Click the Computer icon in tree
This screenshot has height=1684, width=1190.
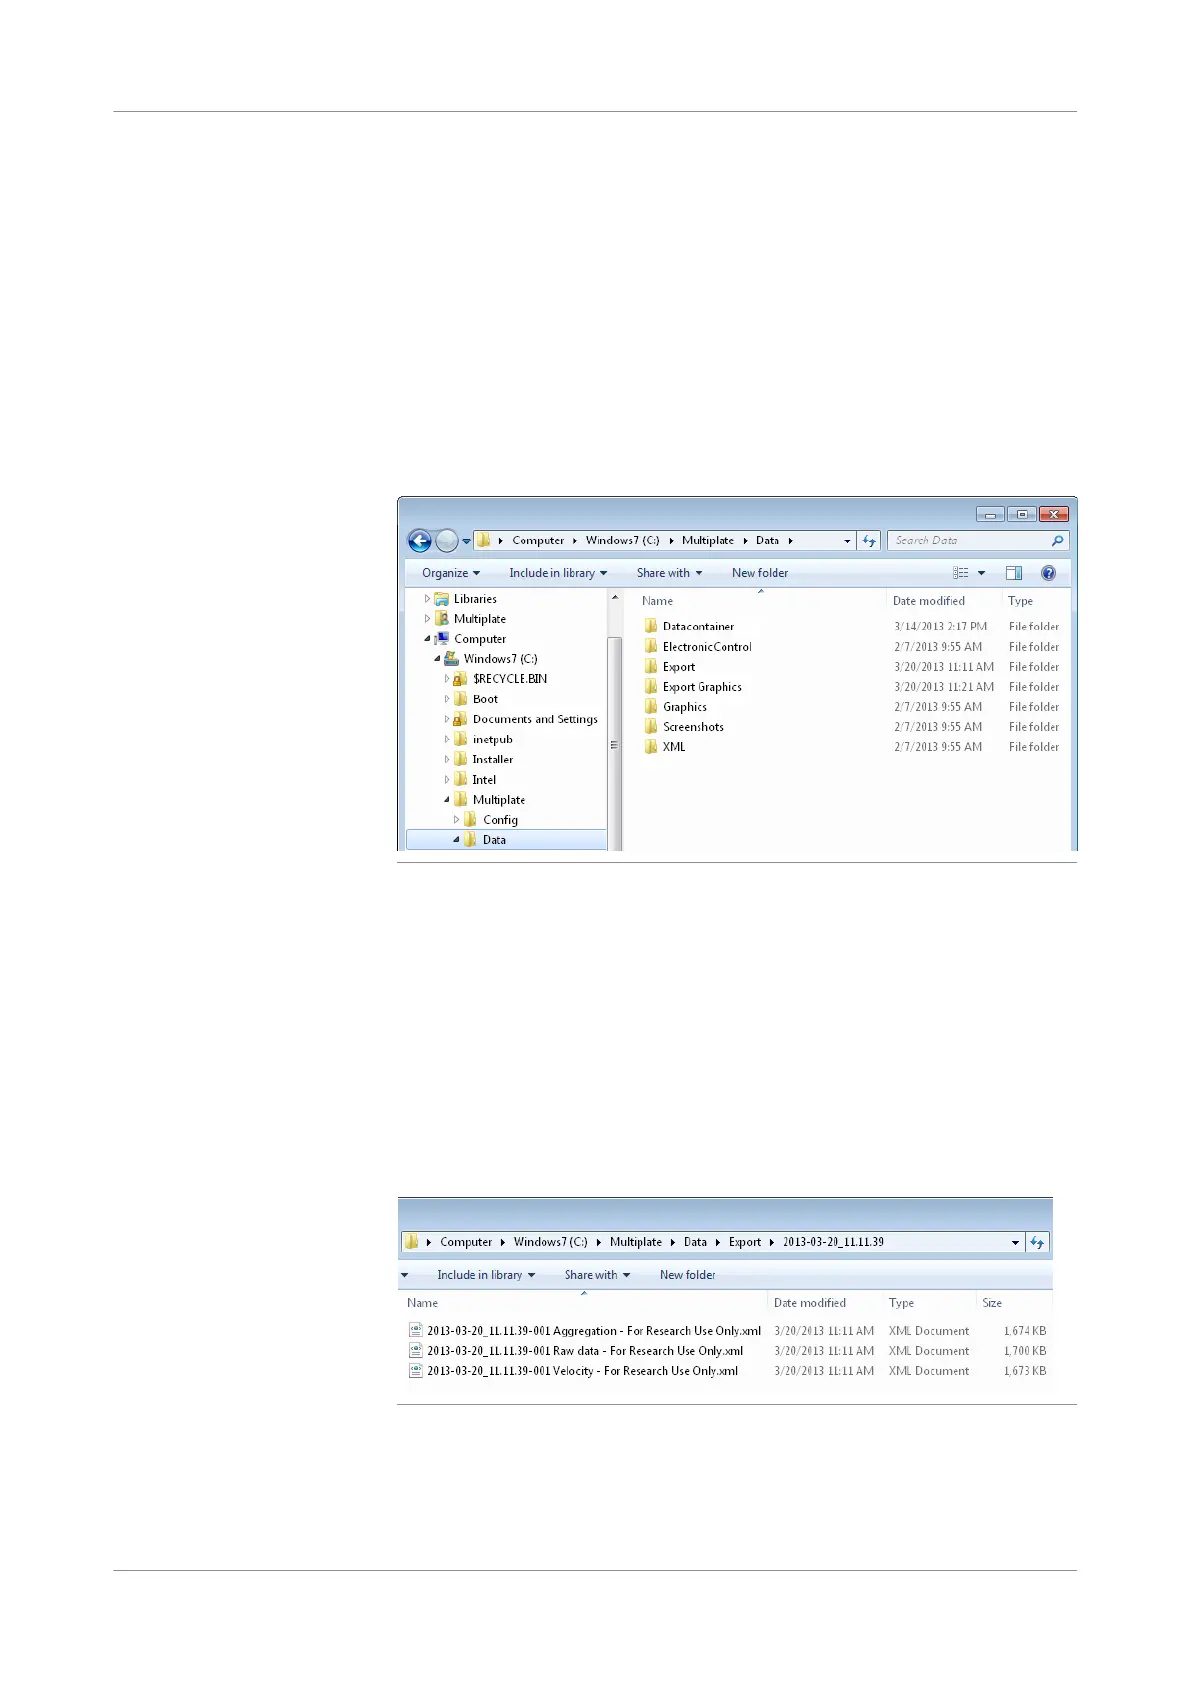tap(442, 639)
